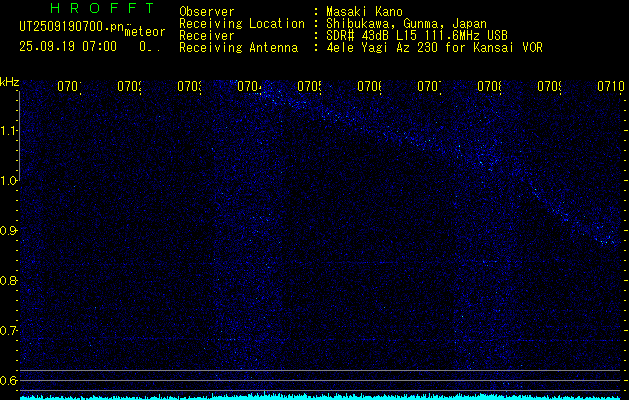Click the kHz axis unit label
This screenshot has width=629, height=400.
click(9, 82)
